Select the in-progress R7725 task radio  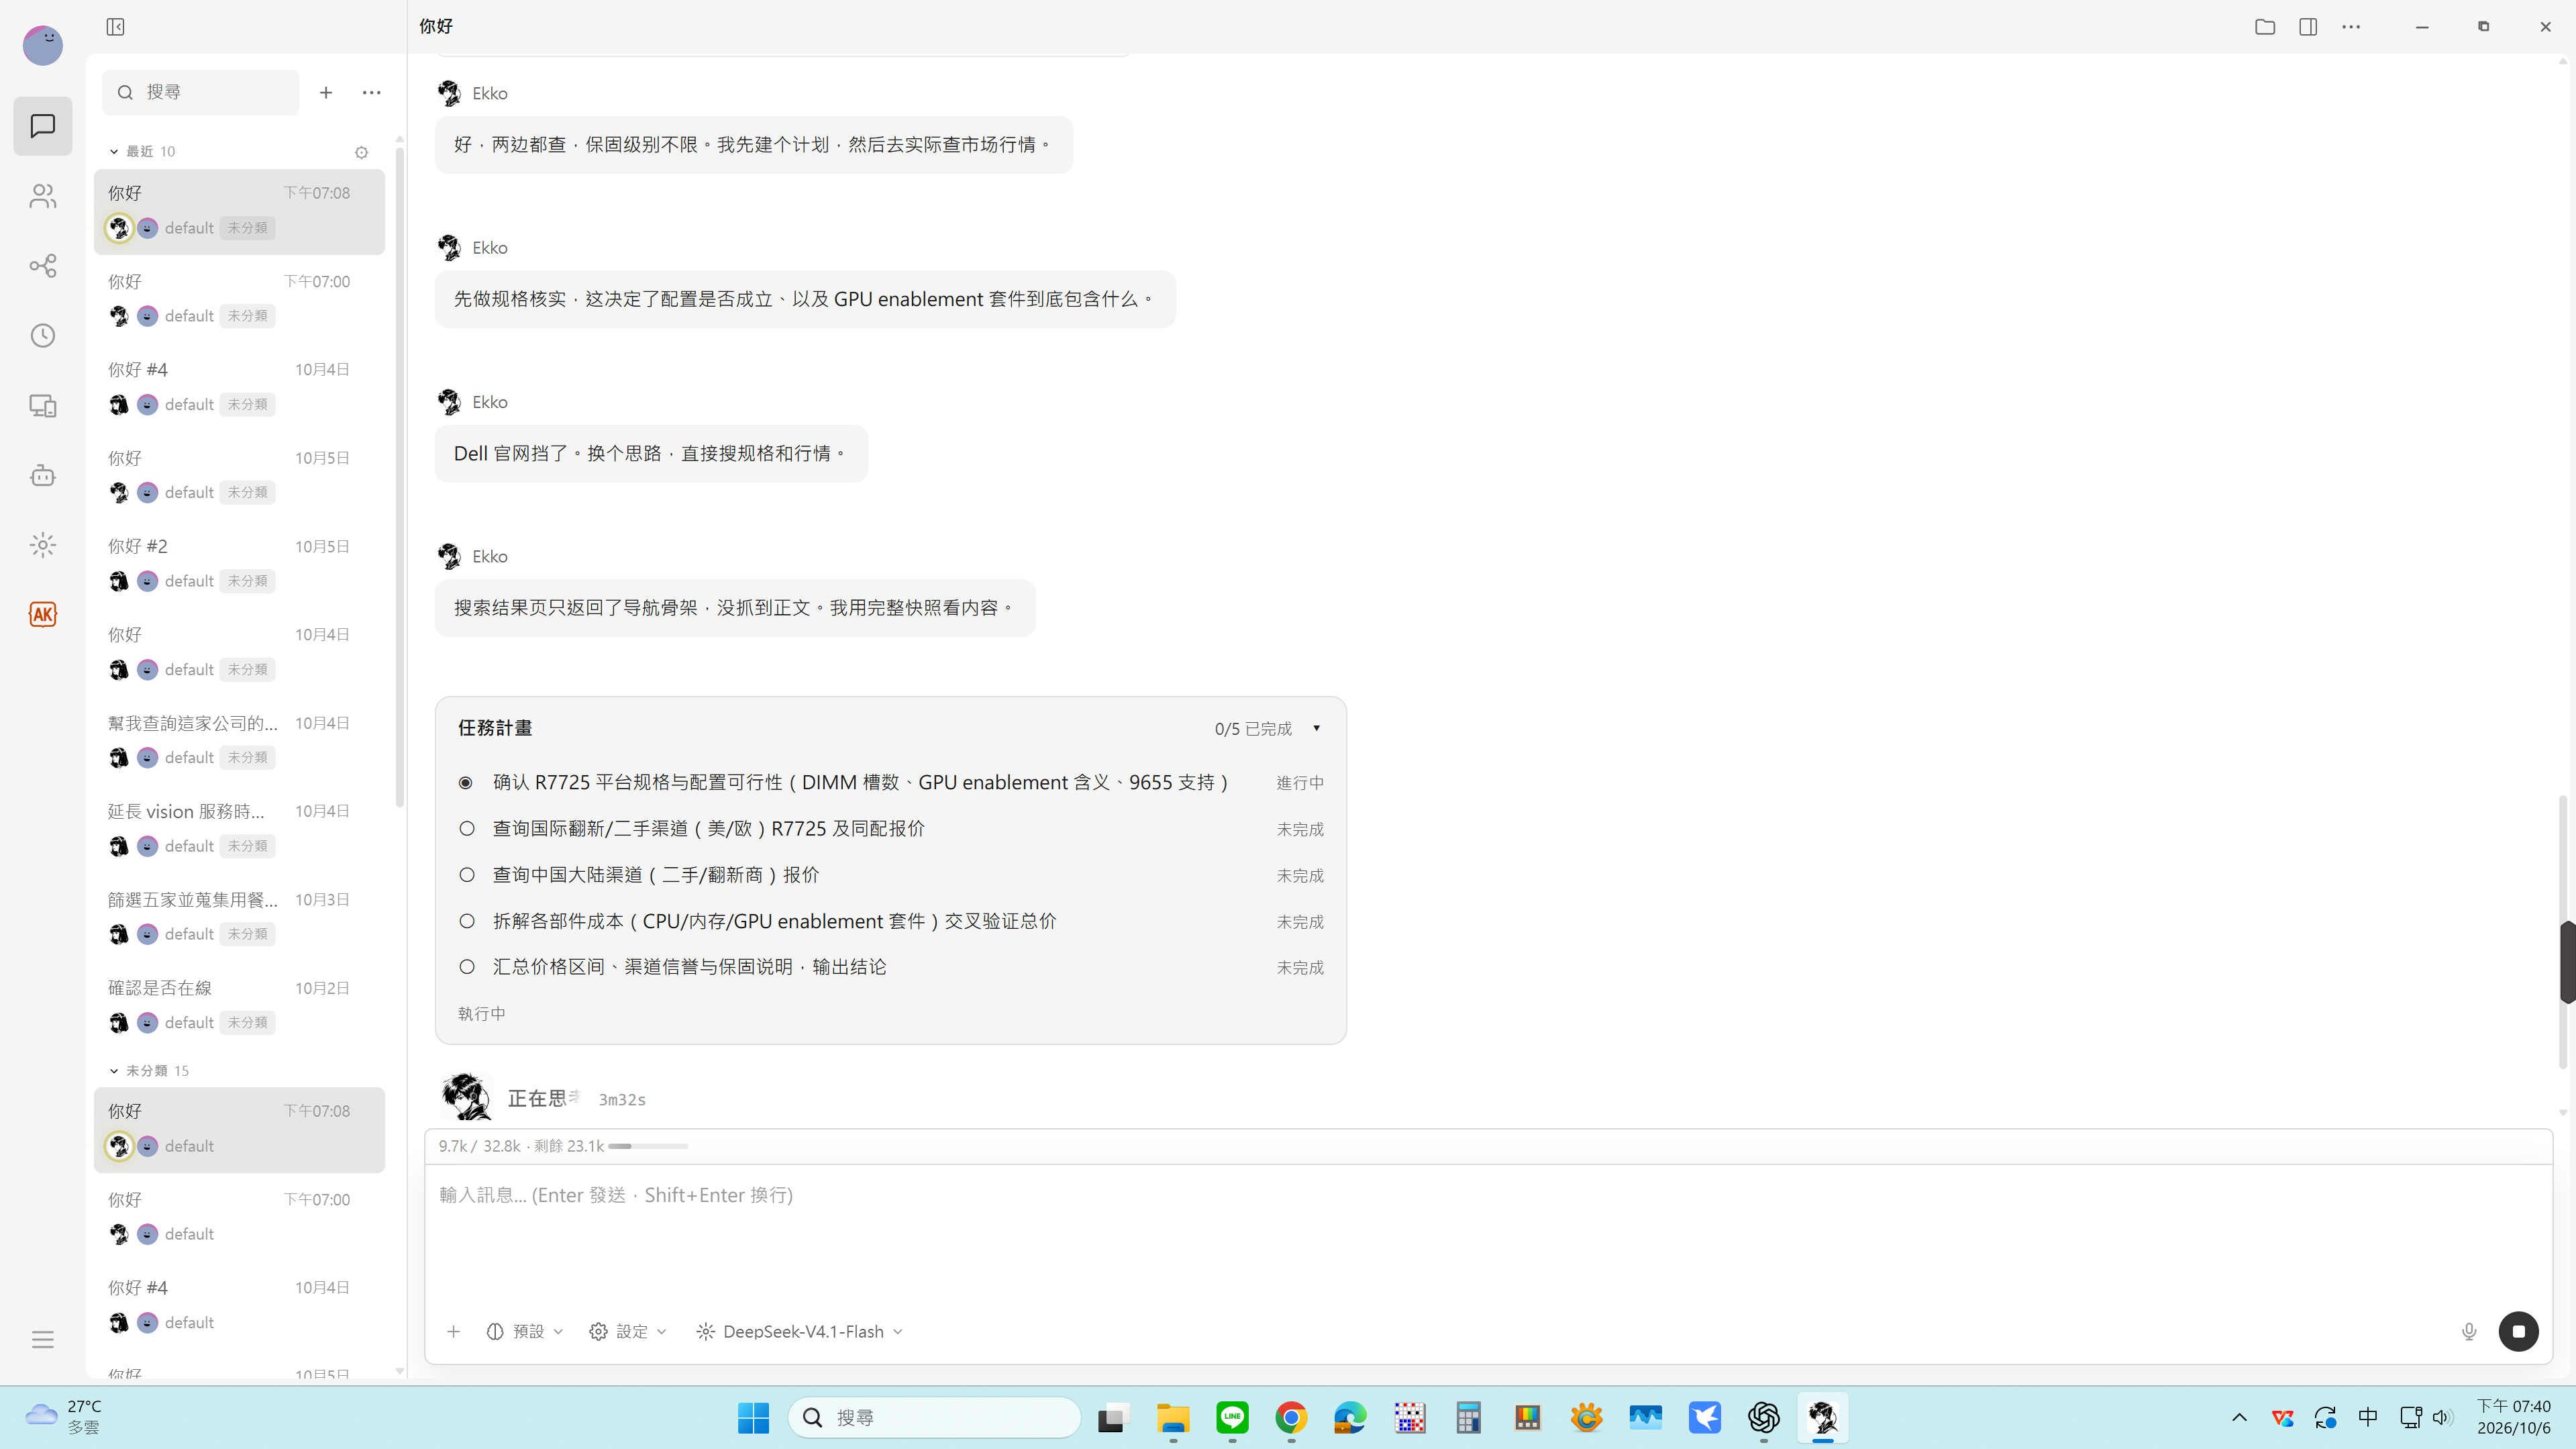(466, 783)
